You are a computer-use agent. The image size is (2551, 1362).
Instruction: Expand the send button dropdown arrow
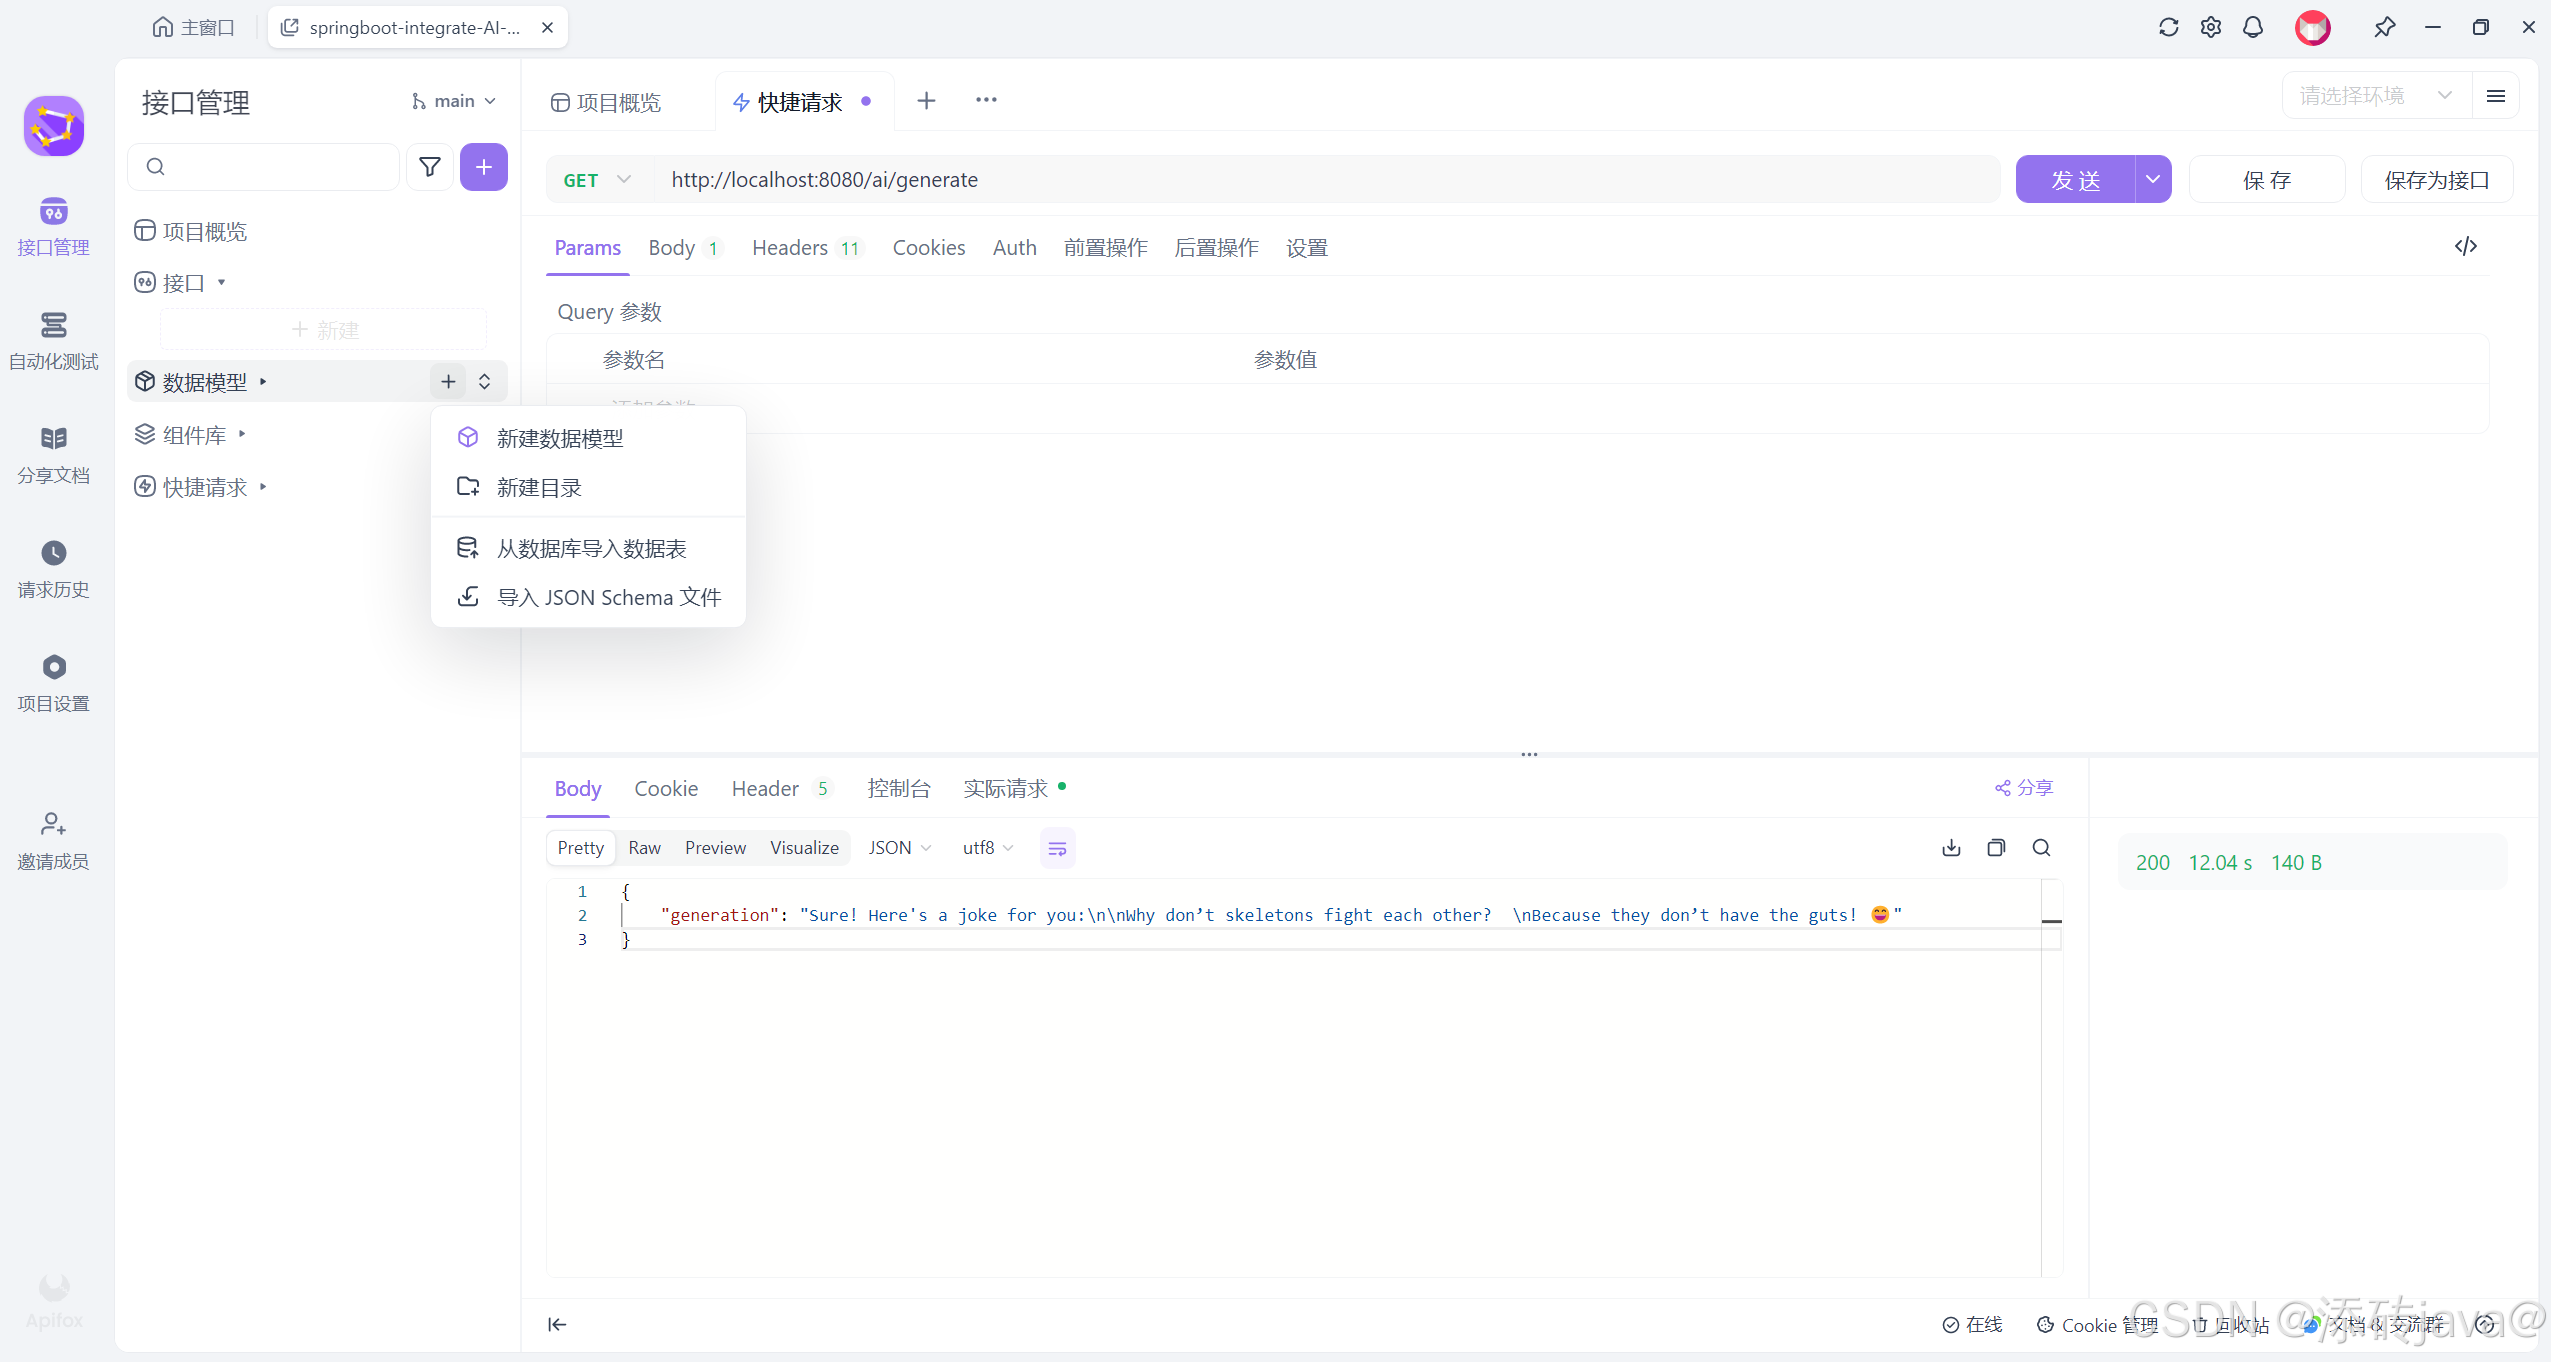click(x=2153, y=180)
